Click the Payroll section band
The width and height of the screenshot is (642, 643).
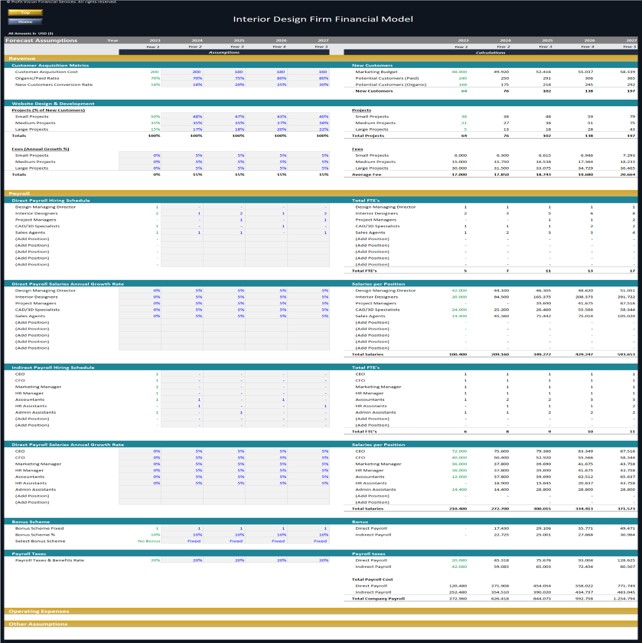pos(321,194)
